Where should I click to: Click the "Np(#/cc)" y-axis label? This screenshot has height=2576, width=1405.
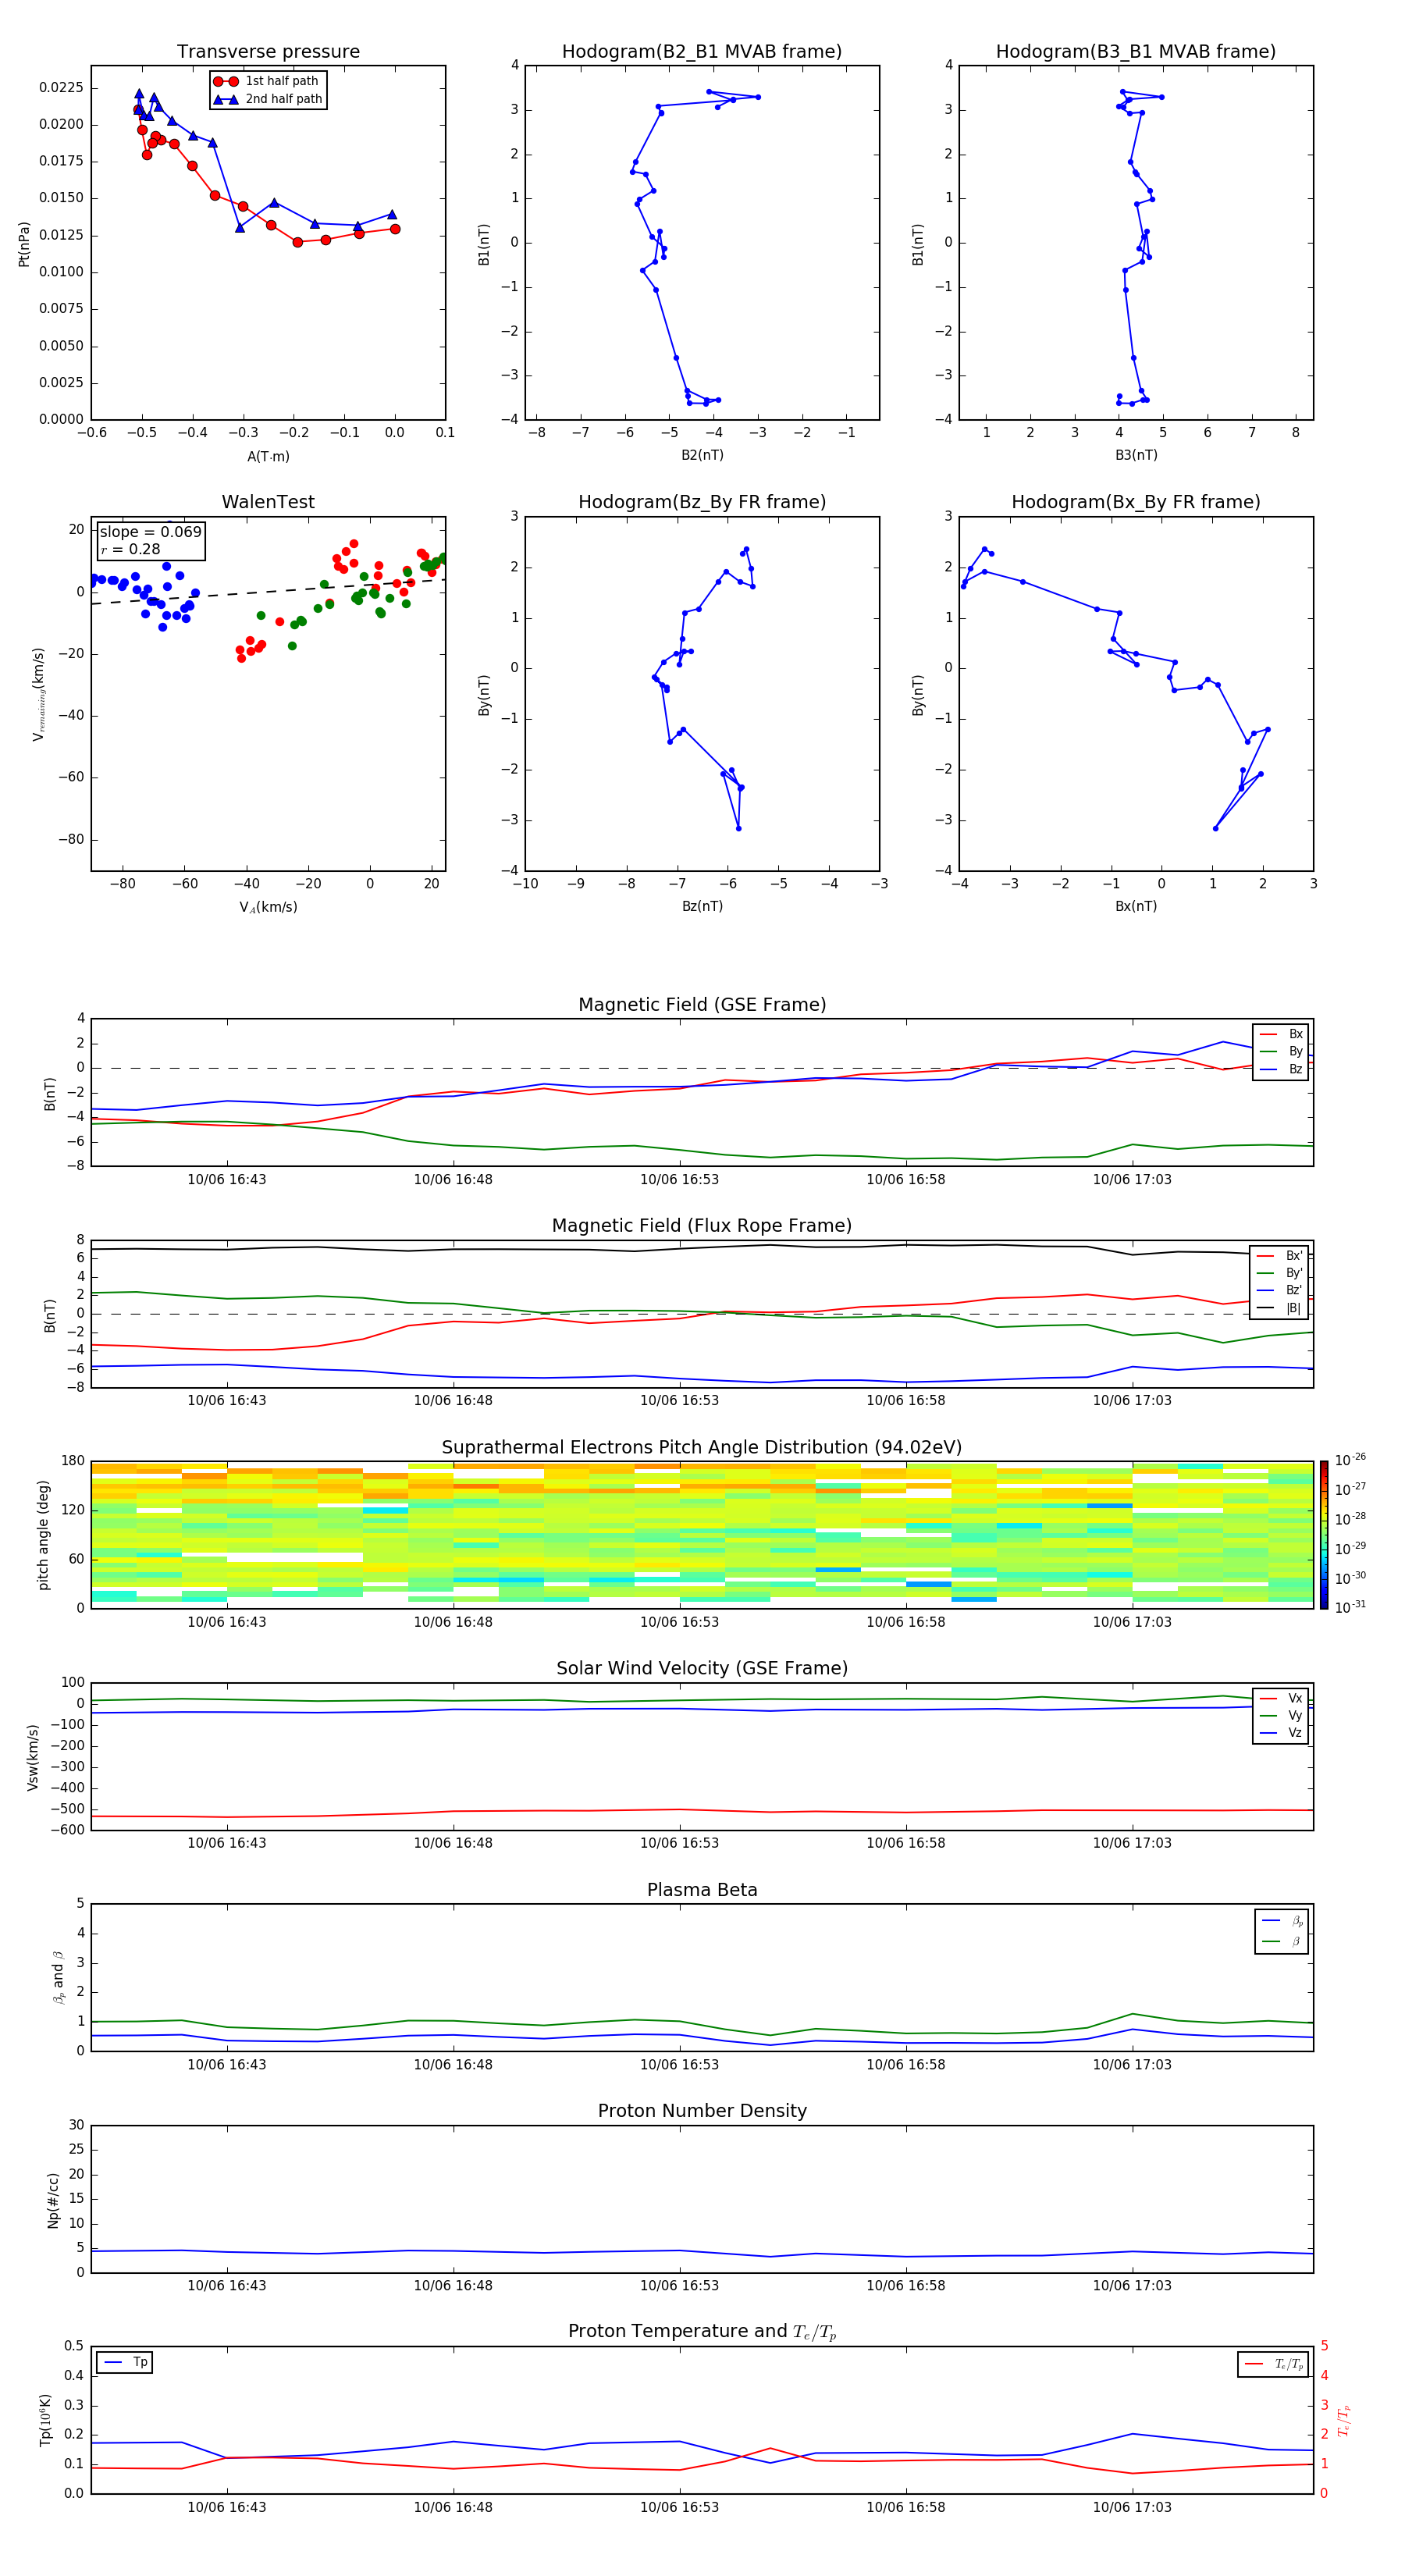[x=53, y=2200]
